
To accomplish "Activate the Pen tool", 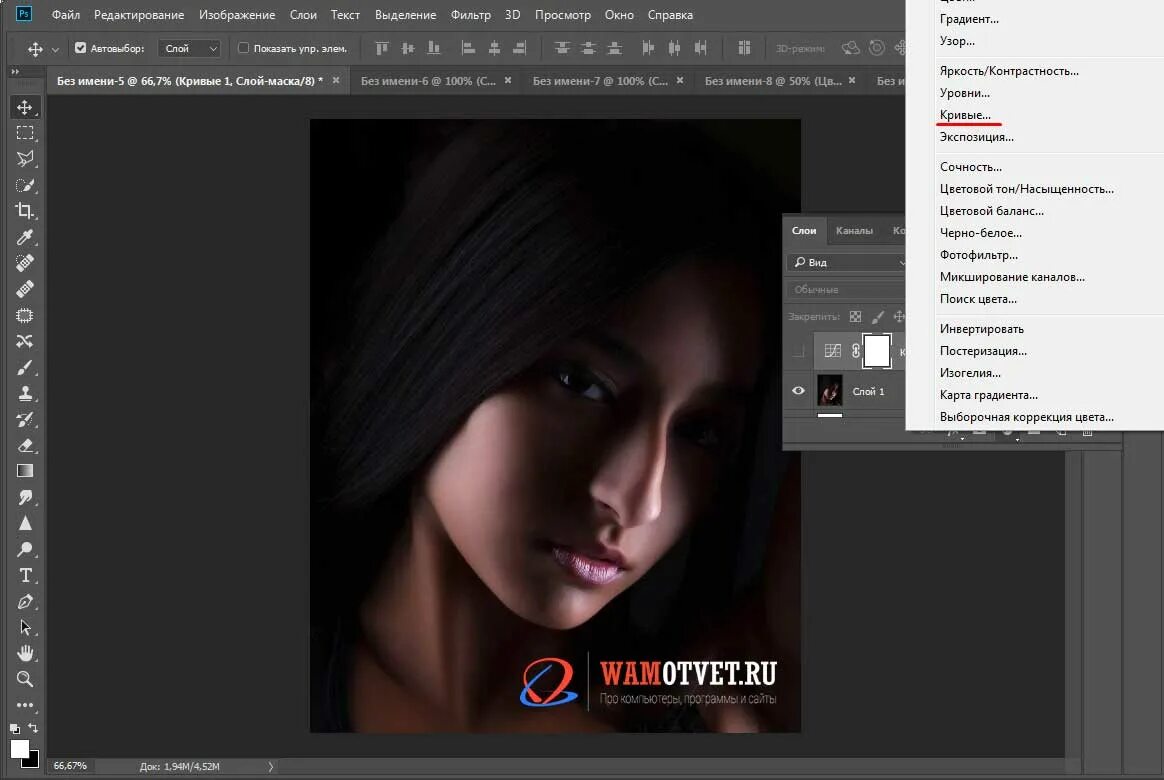I will pos(25,601).
